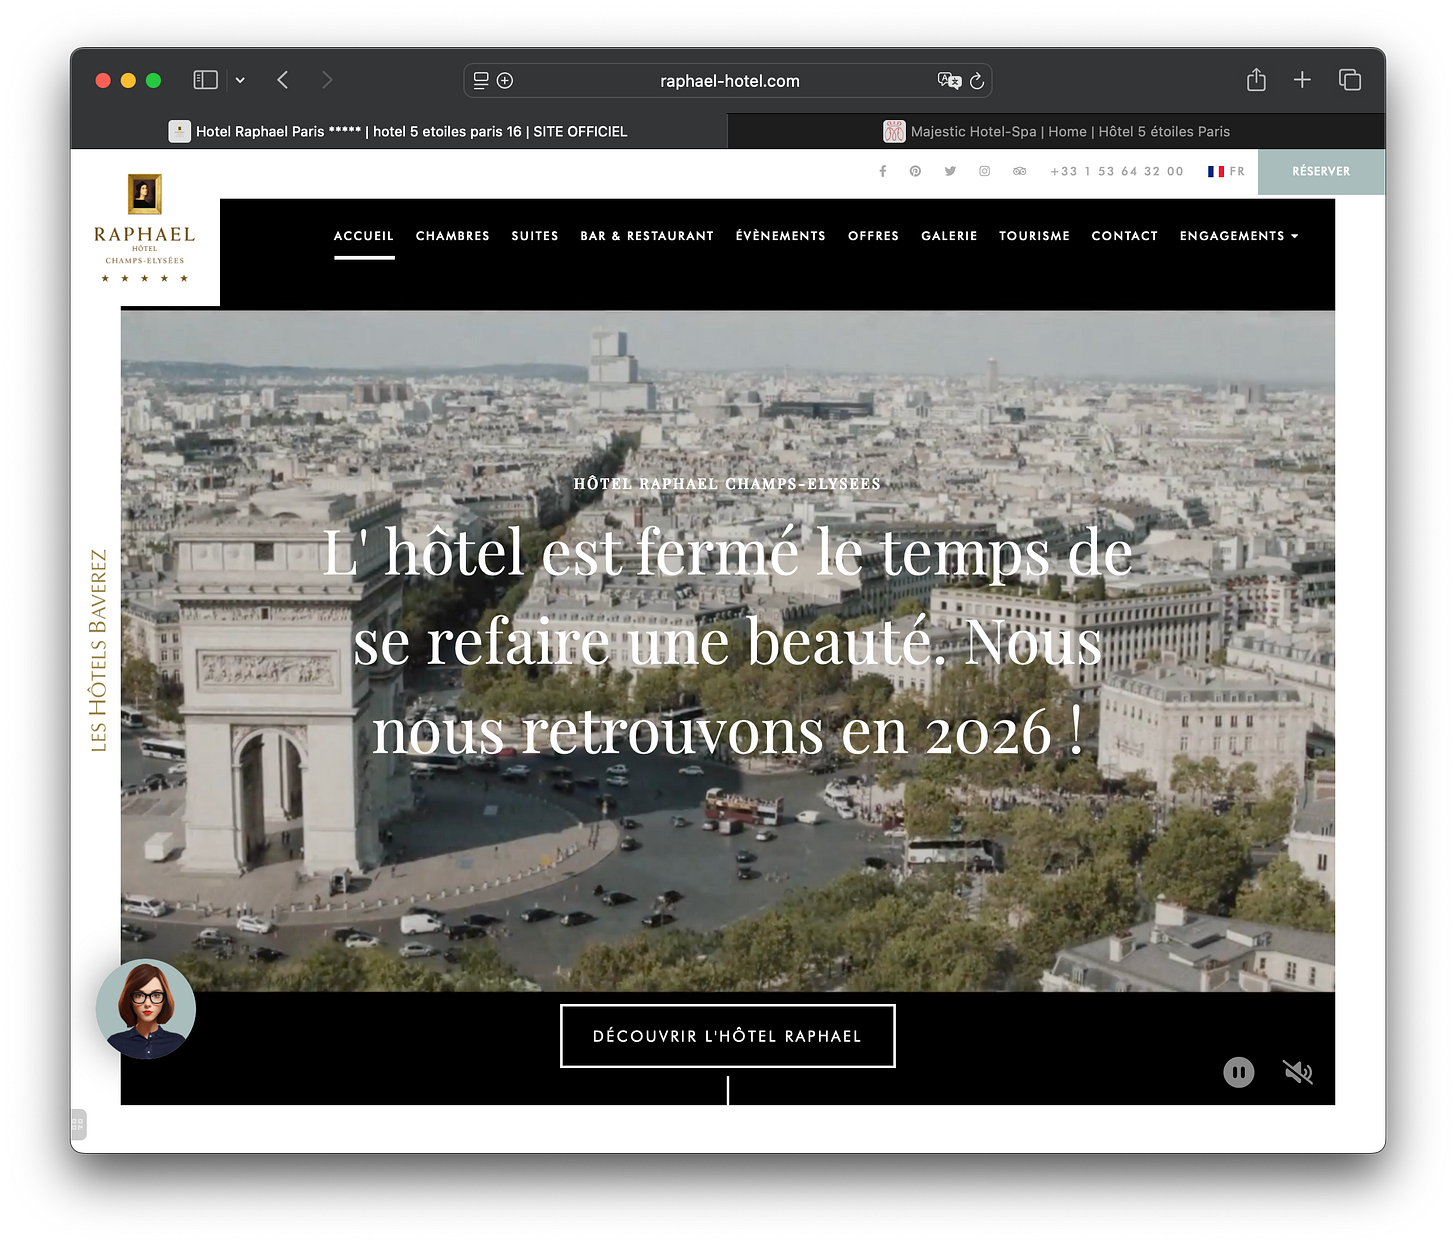1456x1246 pixels.
Task: Open the hotel's TripAdvisor icon
Action: click(x=1019, y=171)
